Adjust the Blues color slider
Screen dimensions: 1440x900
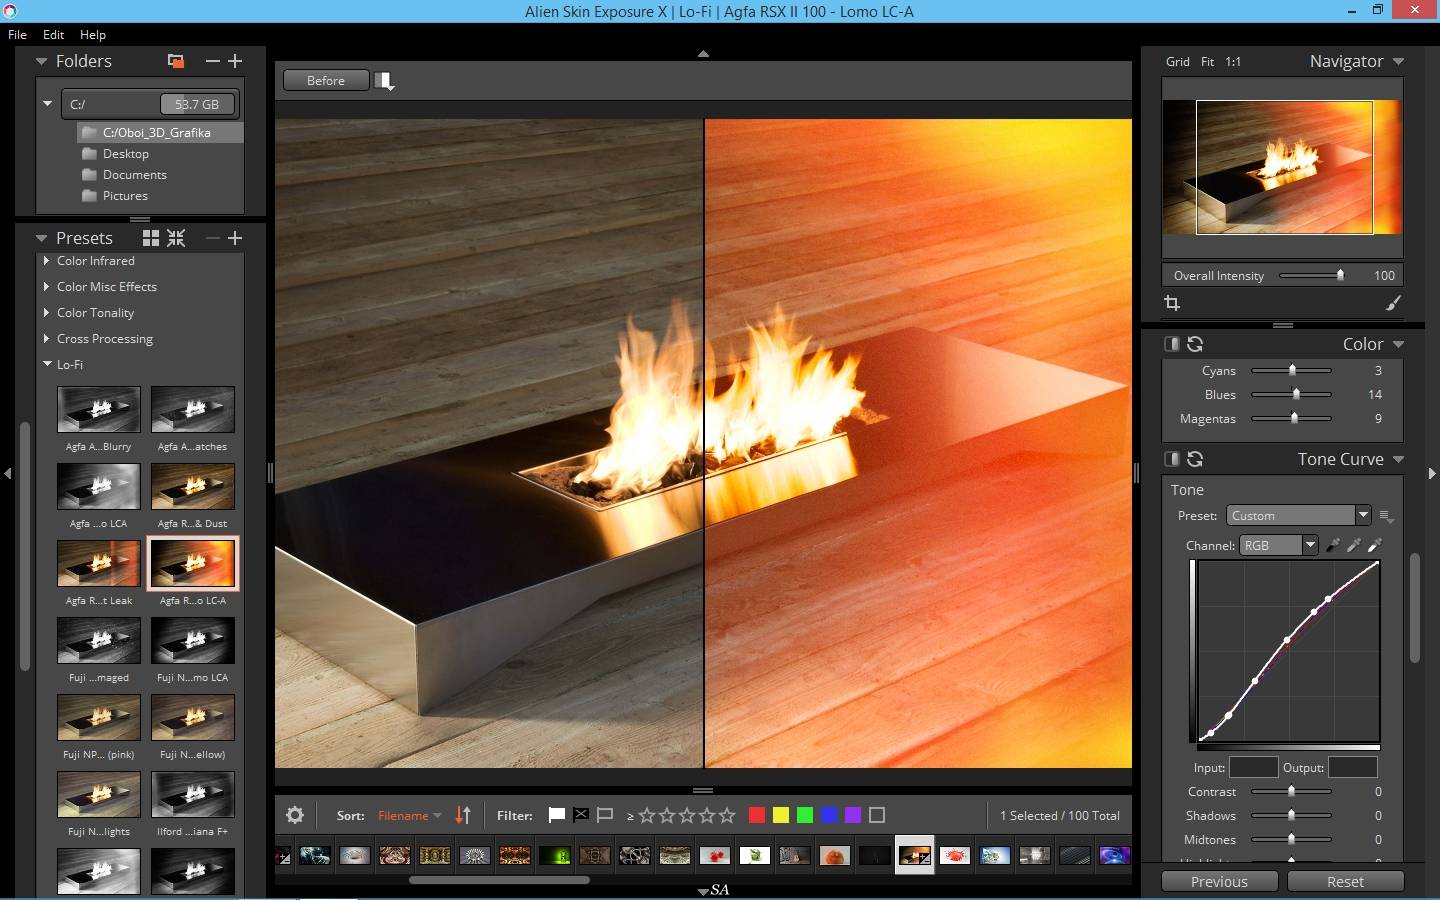pos(1291,395)
